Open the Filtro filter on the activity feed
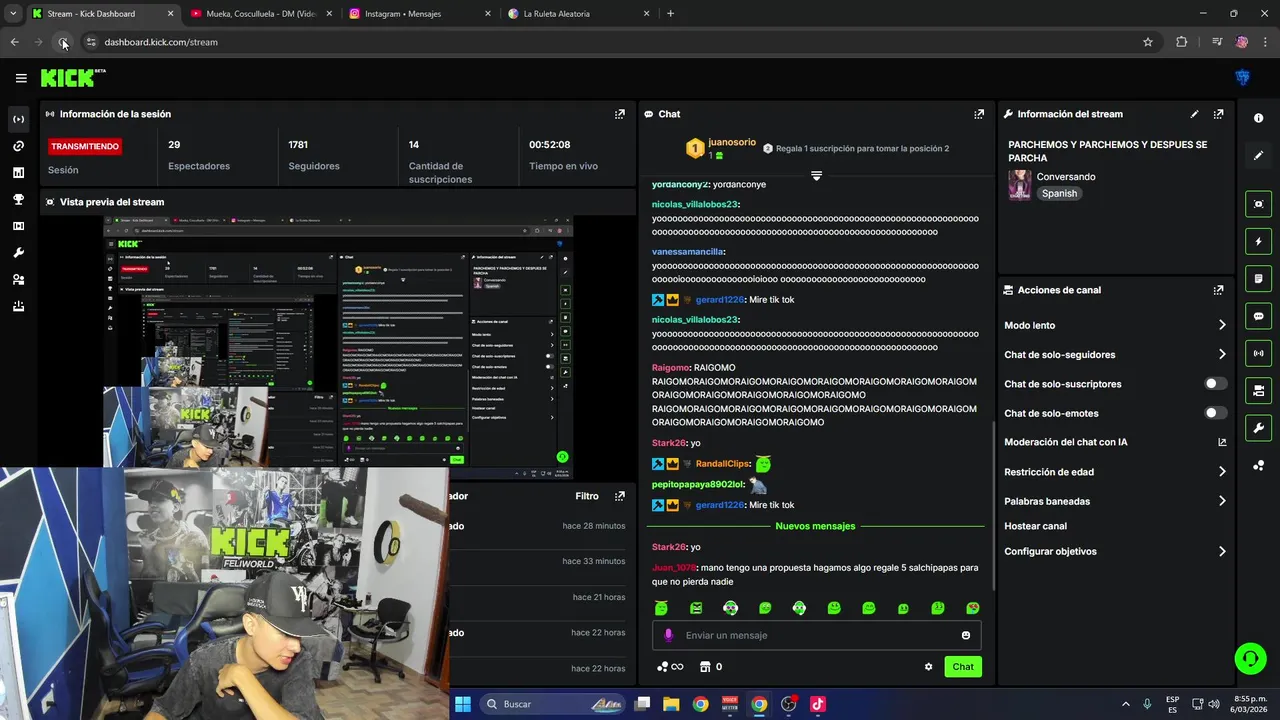 click(x=587, y=496)
